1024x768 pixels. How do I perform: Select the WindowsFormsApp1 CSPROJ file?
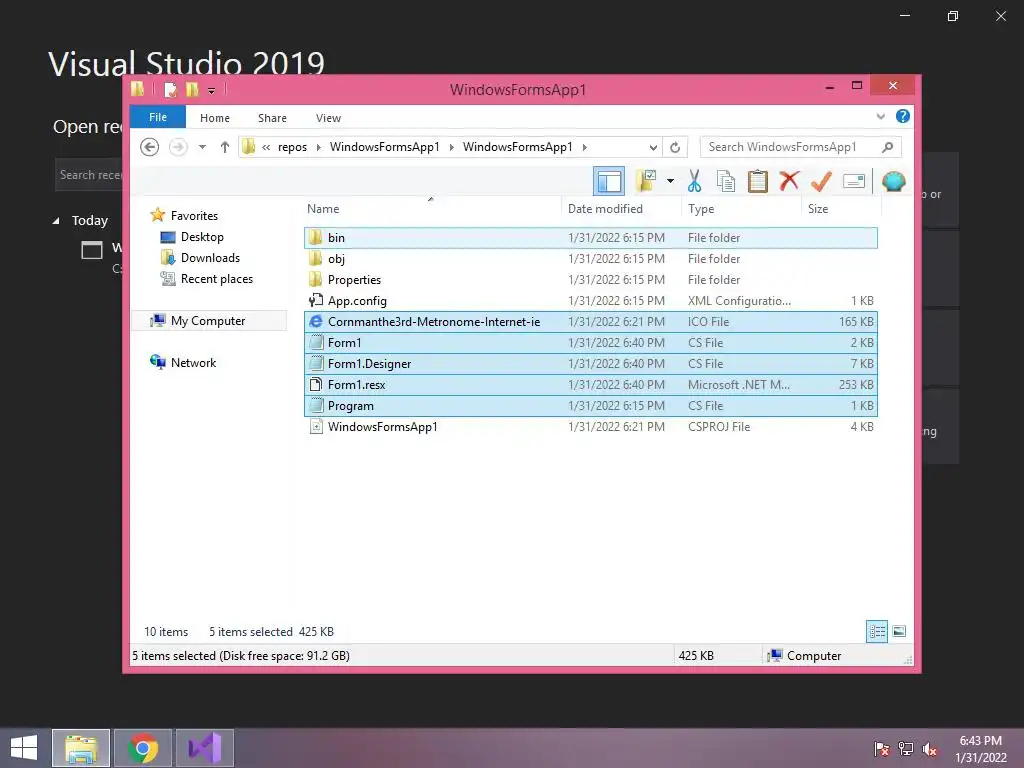(590, 426)
